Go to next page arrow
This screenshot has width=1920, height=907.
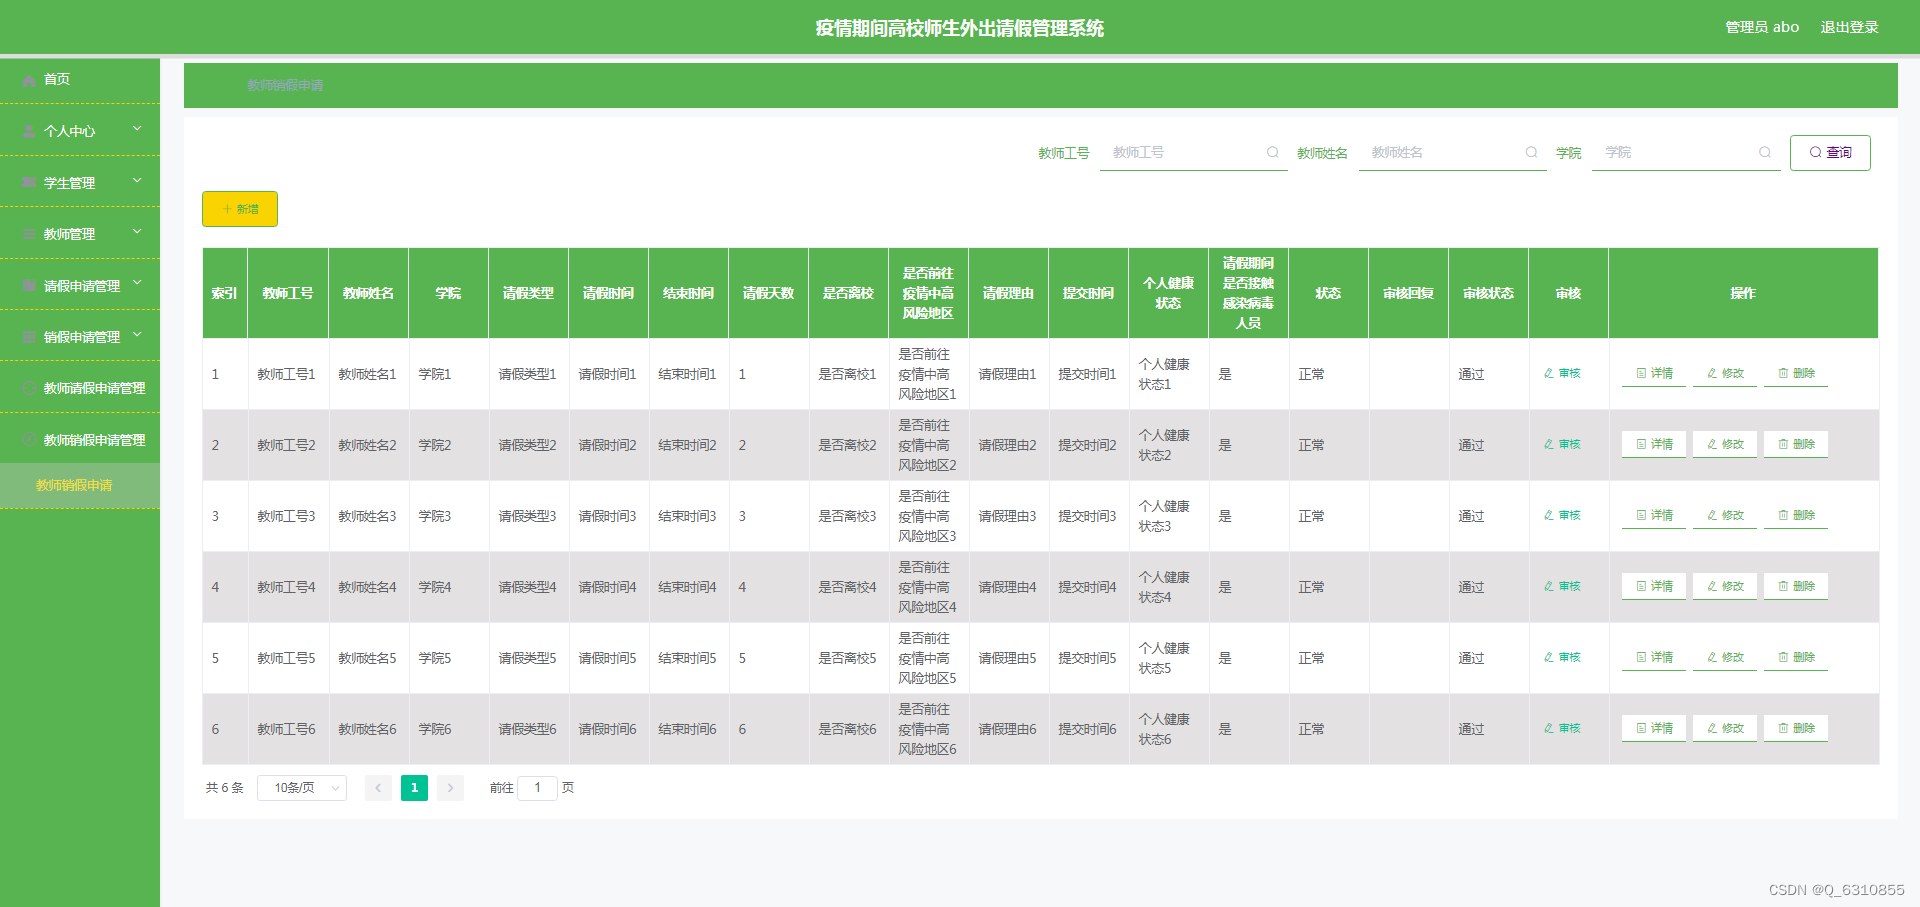click(x=450, y=788)
